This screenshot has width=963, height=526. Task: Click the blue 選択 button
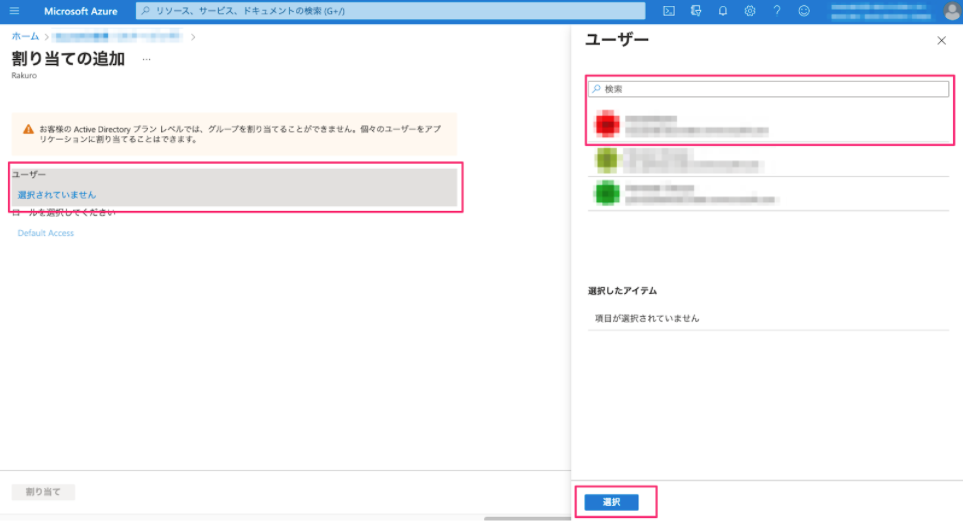tap(611, 502)
